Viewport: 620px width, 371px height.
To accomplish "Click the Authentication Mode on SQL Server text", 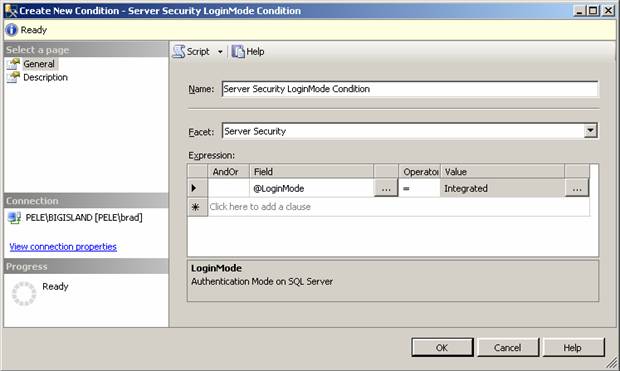I will (x=262, y=282).
